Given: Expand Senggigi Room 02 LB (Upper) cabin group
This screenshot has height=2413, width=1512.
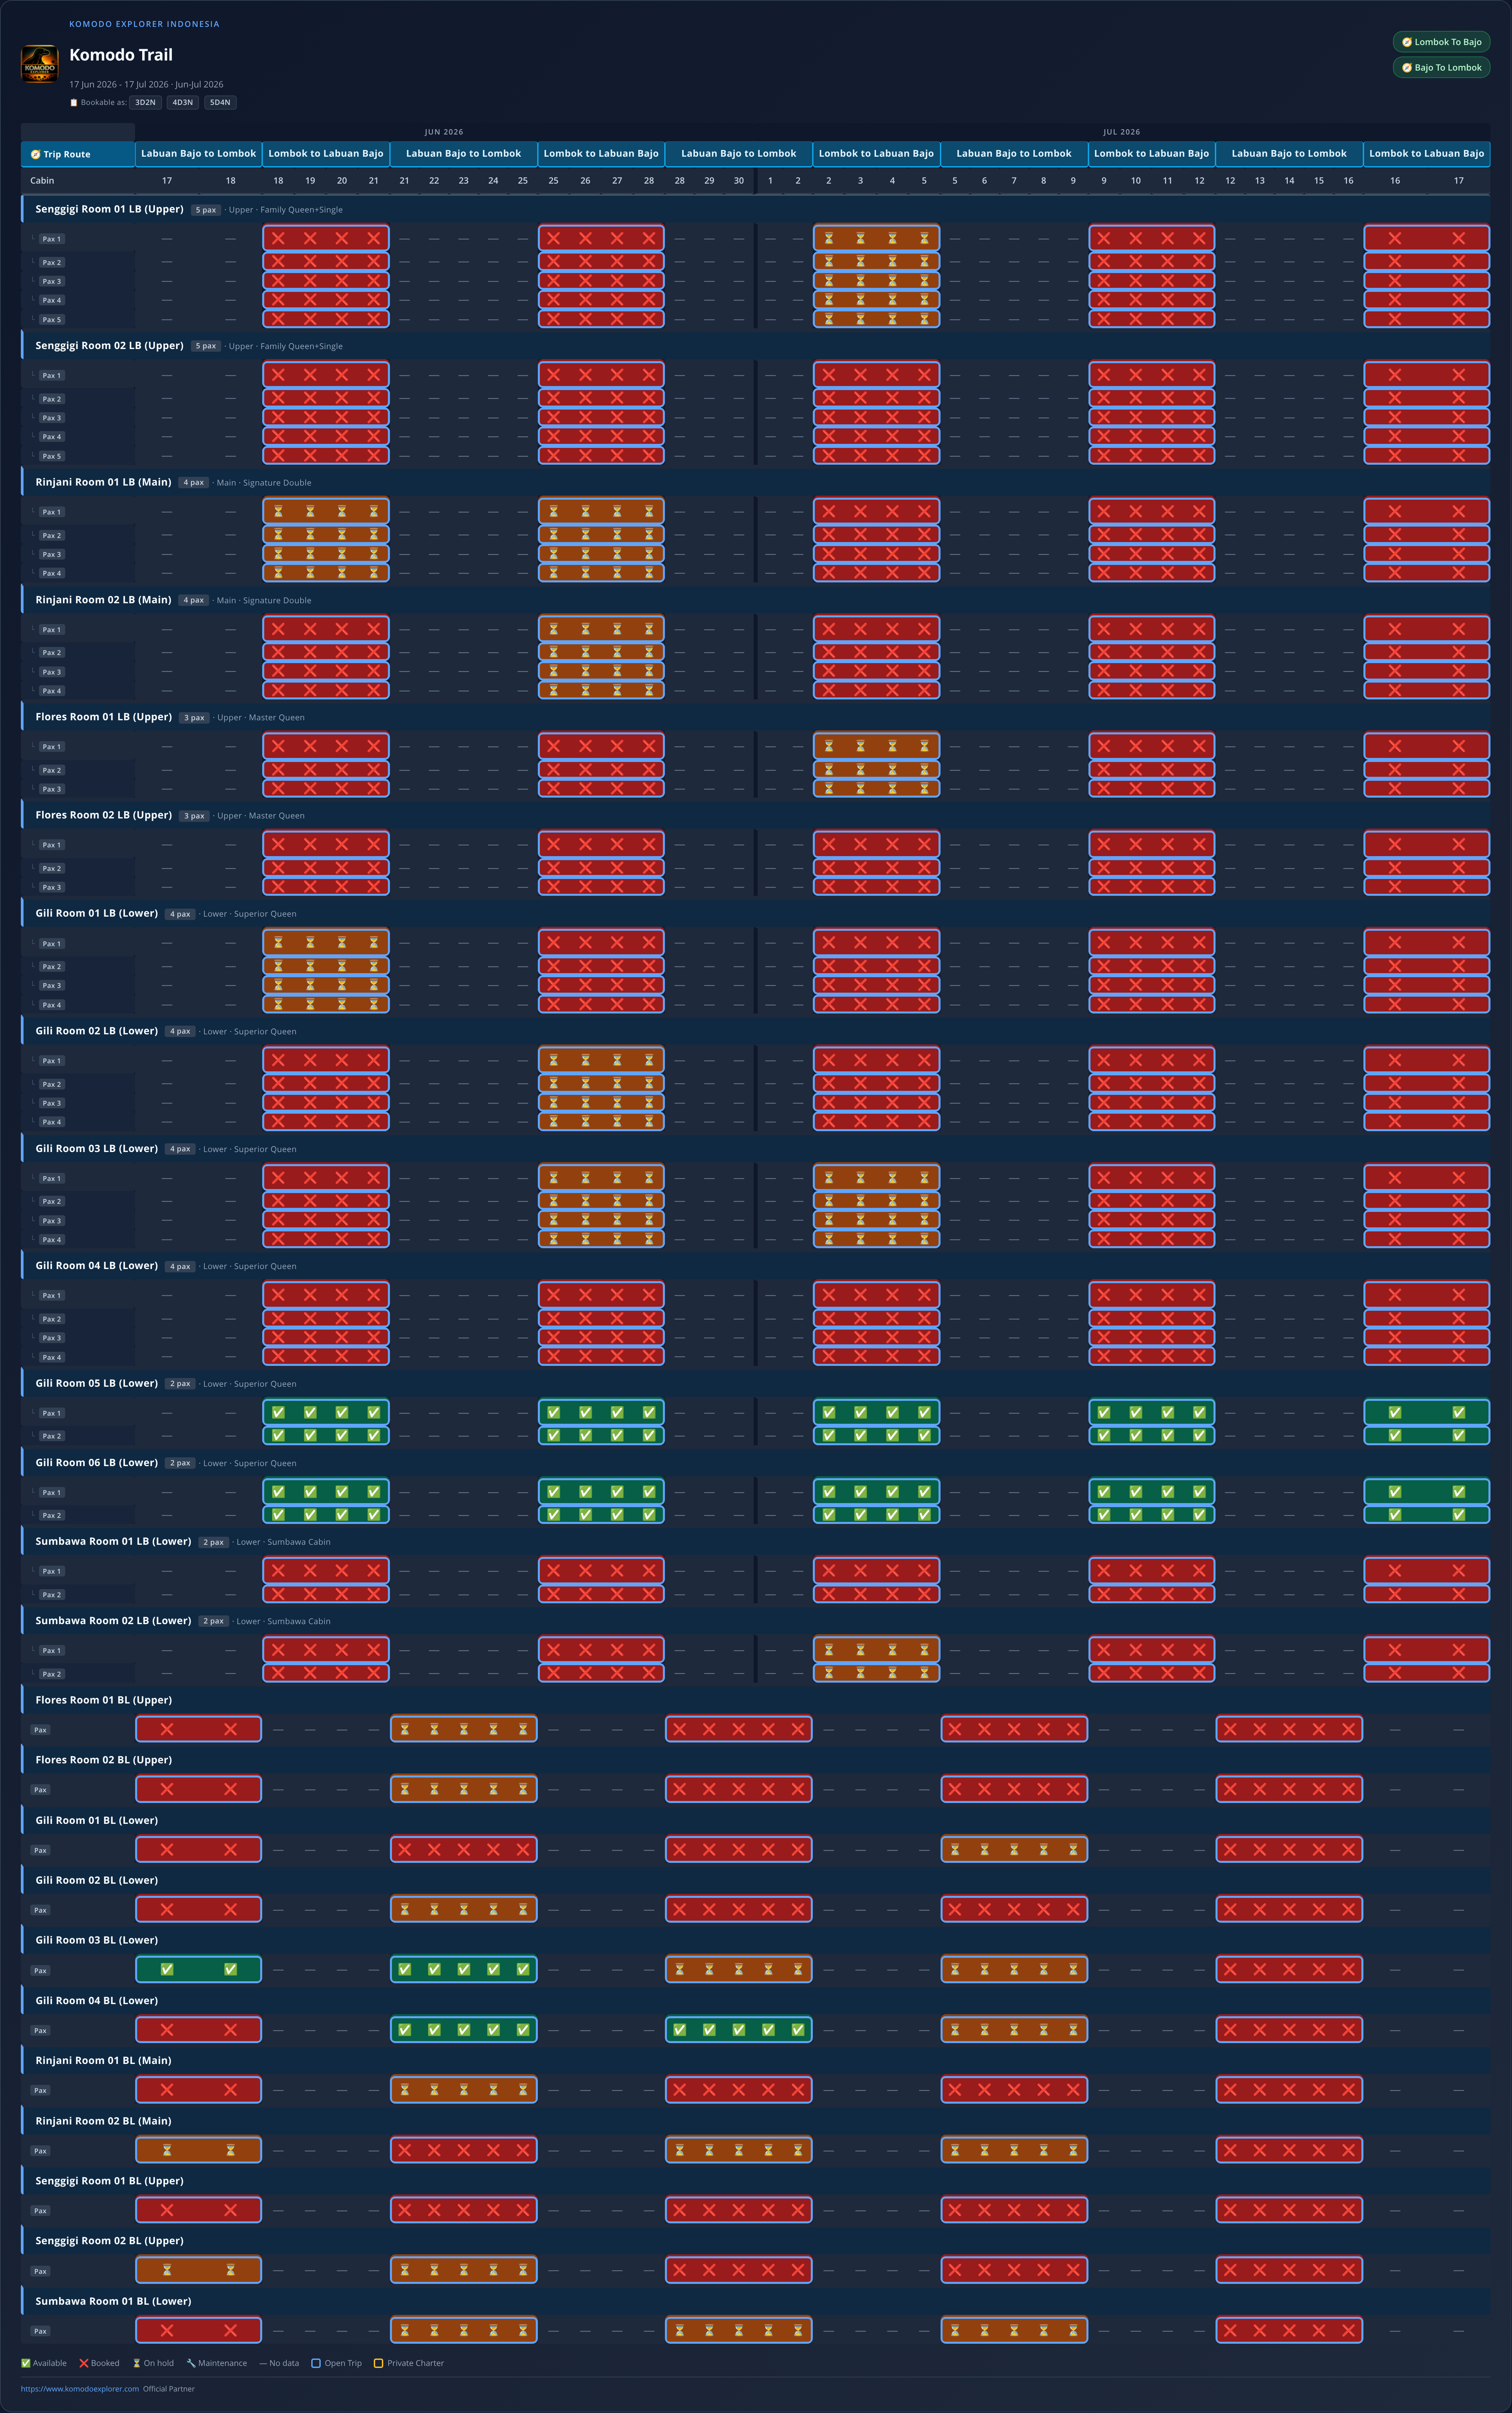Looking at the screenshot, I should (755, 346).
